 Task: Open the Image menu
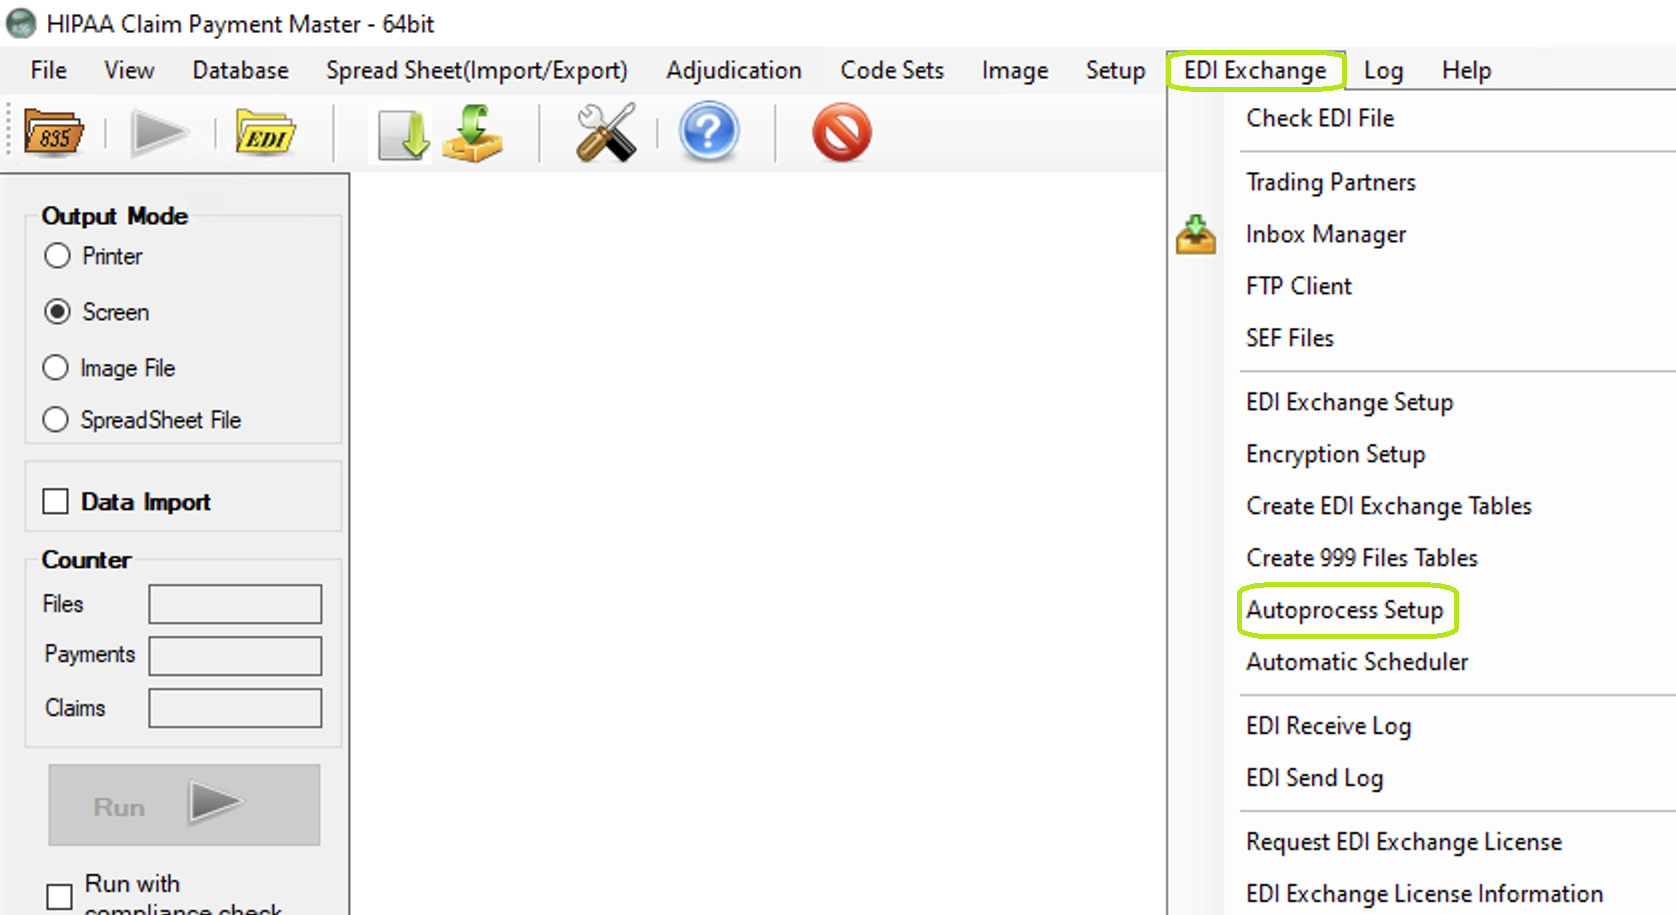click(1015, 70)
